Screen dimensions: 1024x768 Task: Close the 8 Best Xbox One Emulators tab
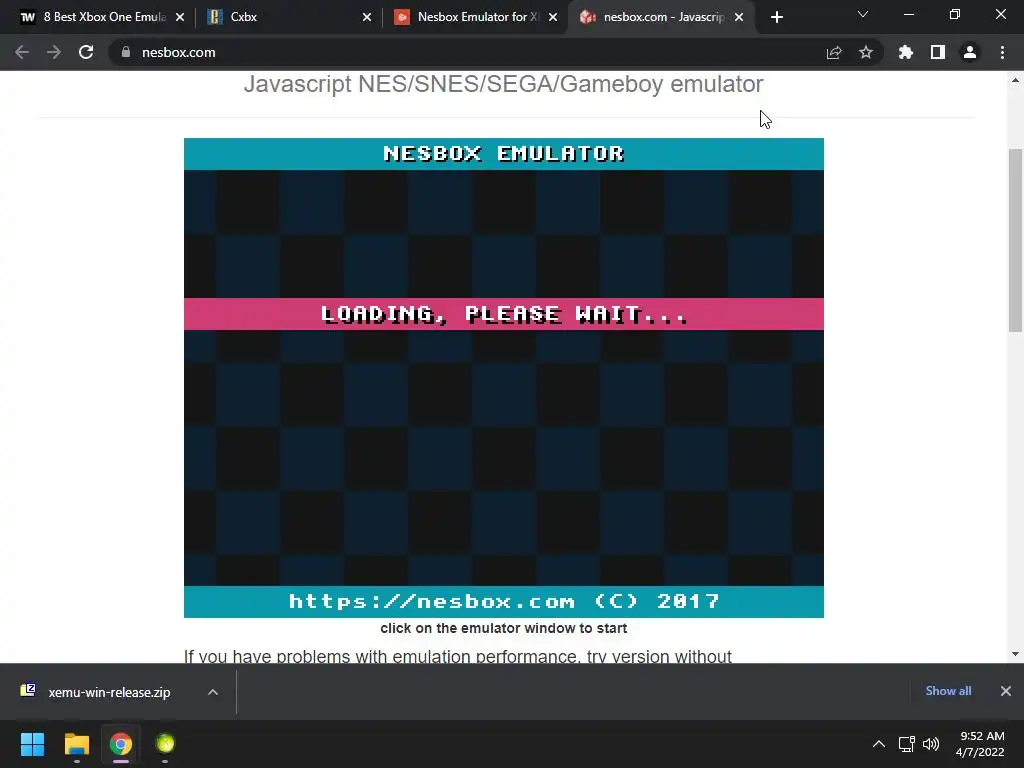180,17
